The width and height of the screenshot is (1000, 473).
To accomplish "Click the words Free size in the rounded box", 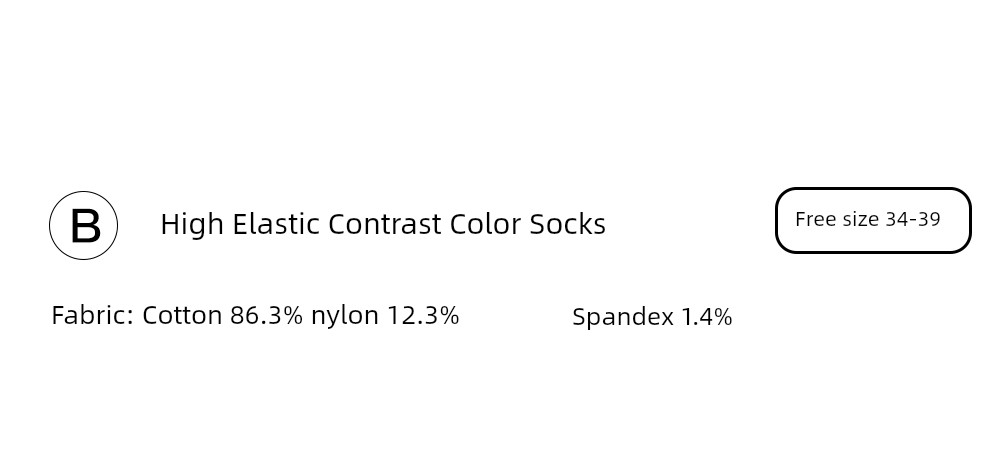I will click(x=837, y=219).
